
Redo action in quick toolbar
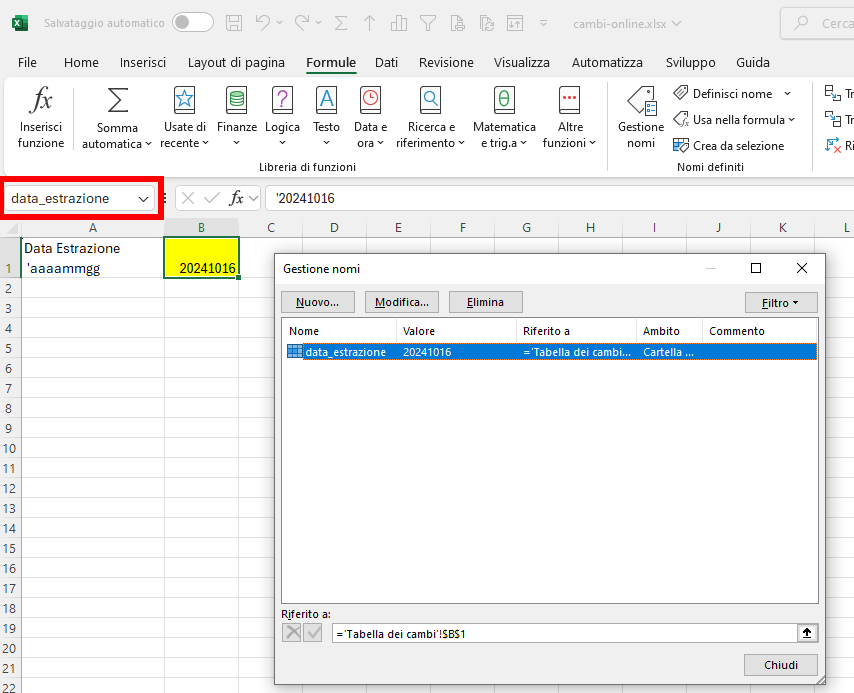[302, 23]
